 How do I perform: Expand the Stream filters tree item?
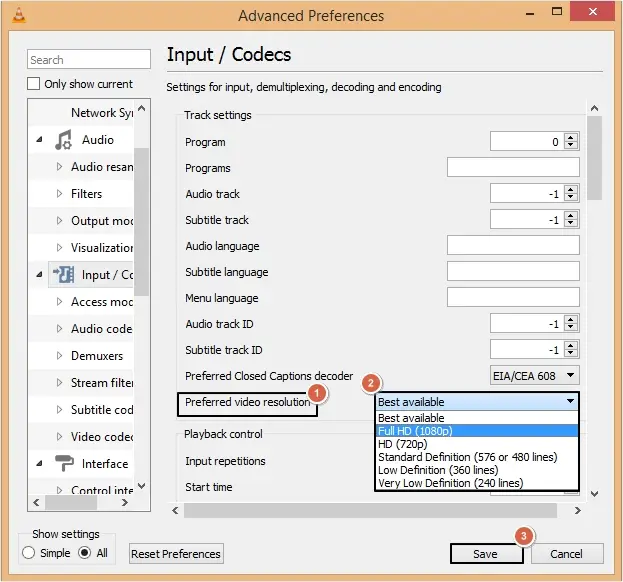coord(59,383)
